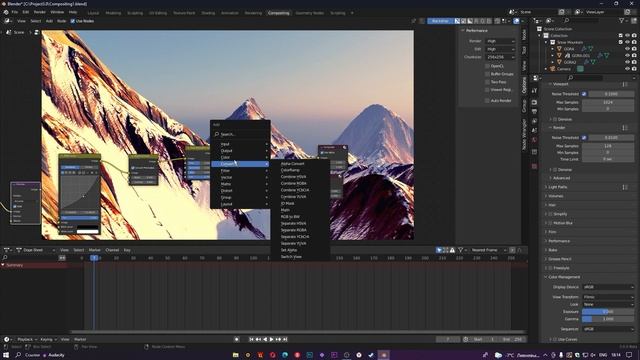Open the Marker menu in timeline footer
This screenshot has width=640, height=360.
click(80, 339)
